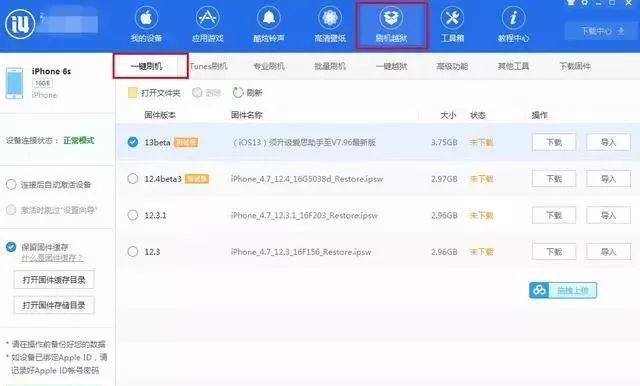The width and height of the screenshot is (640, 386).
Task: Click the 大小 column header
Action: tap(448, 115)
